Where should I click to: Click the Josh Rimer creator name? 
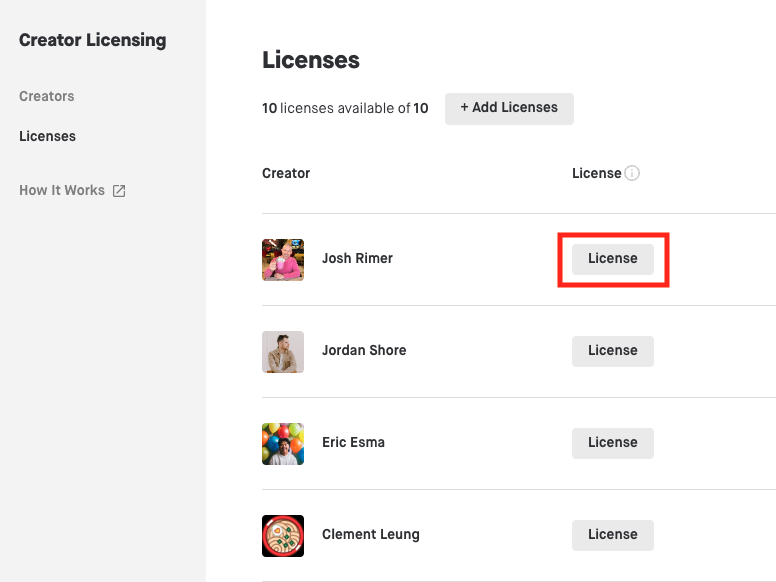[x=357, y=258]
